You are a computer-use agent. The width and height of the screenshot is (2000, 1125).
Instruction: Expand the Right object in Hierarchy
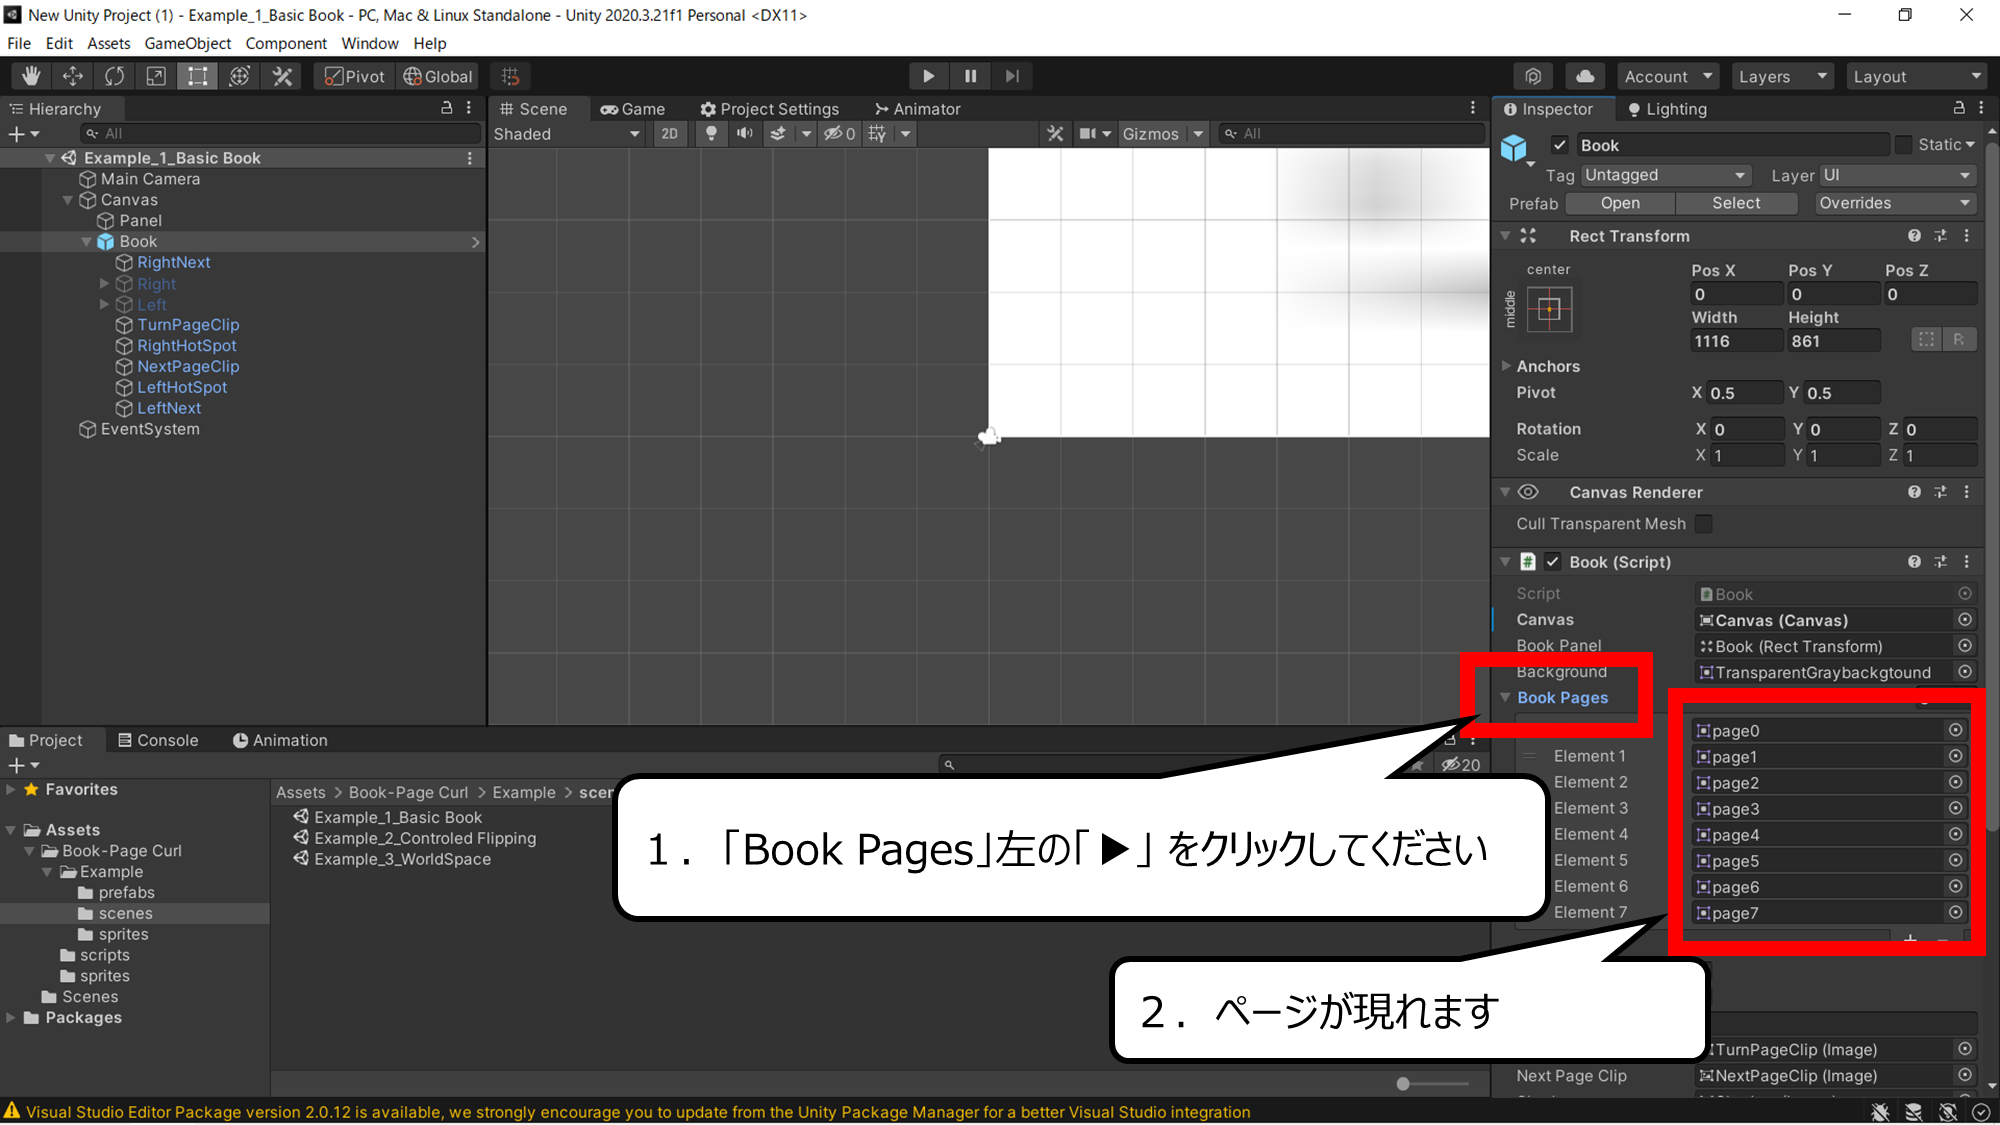pos(104,284)
